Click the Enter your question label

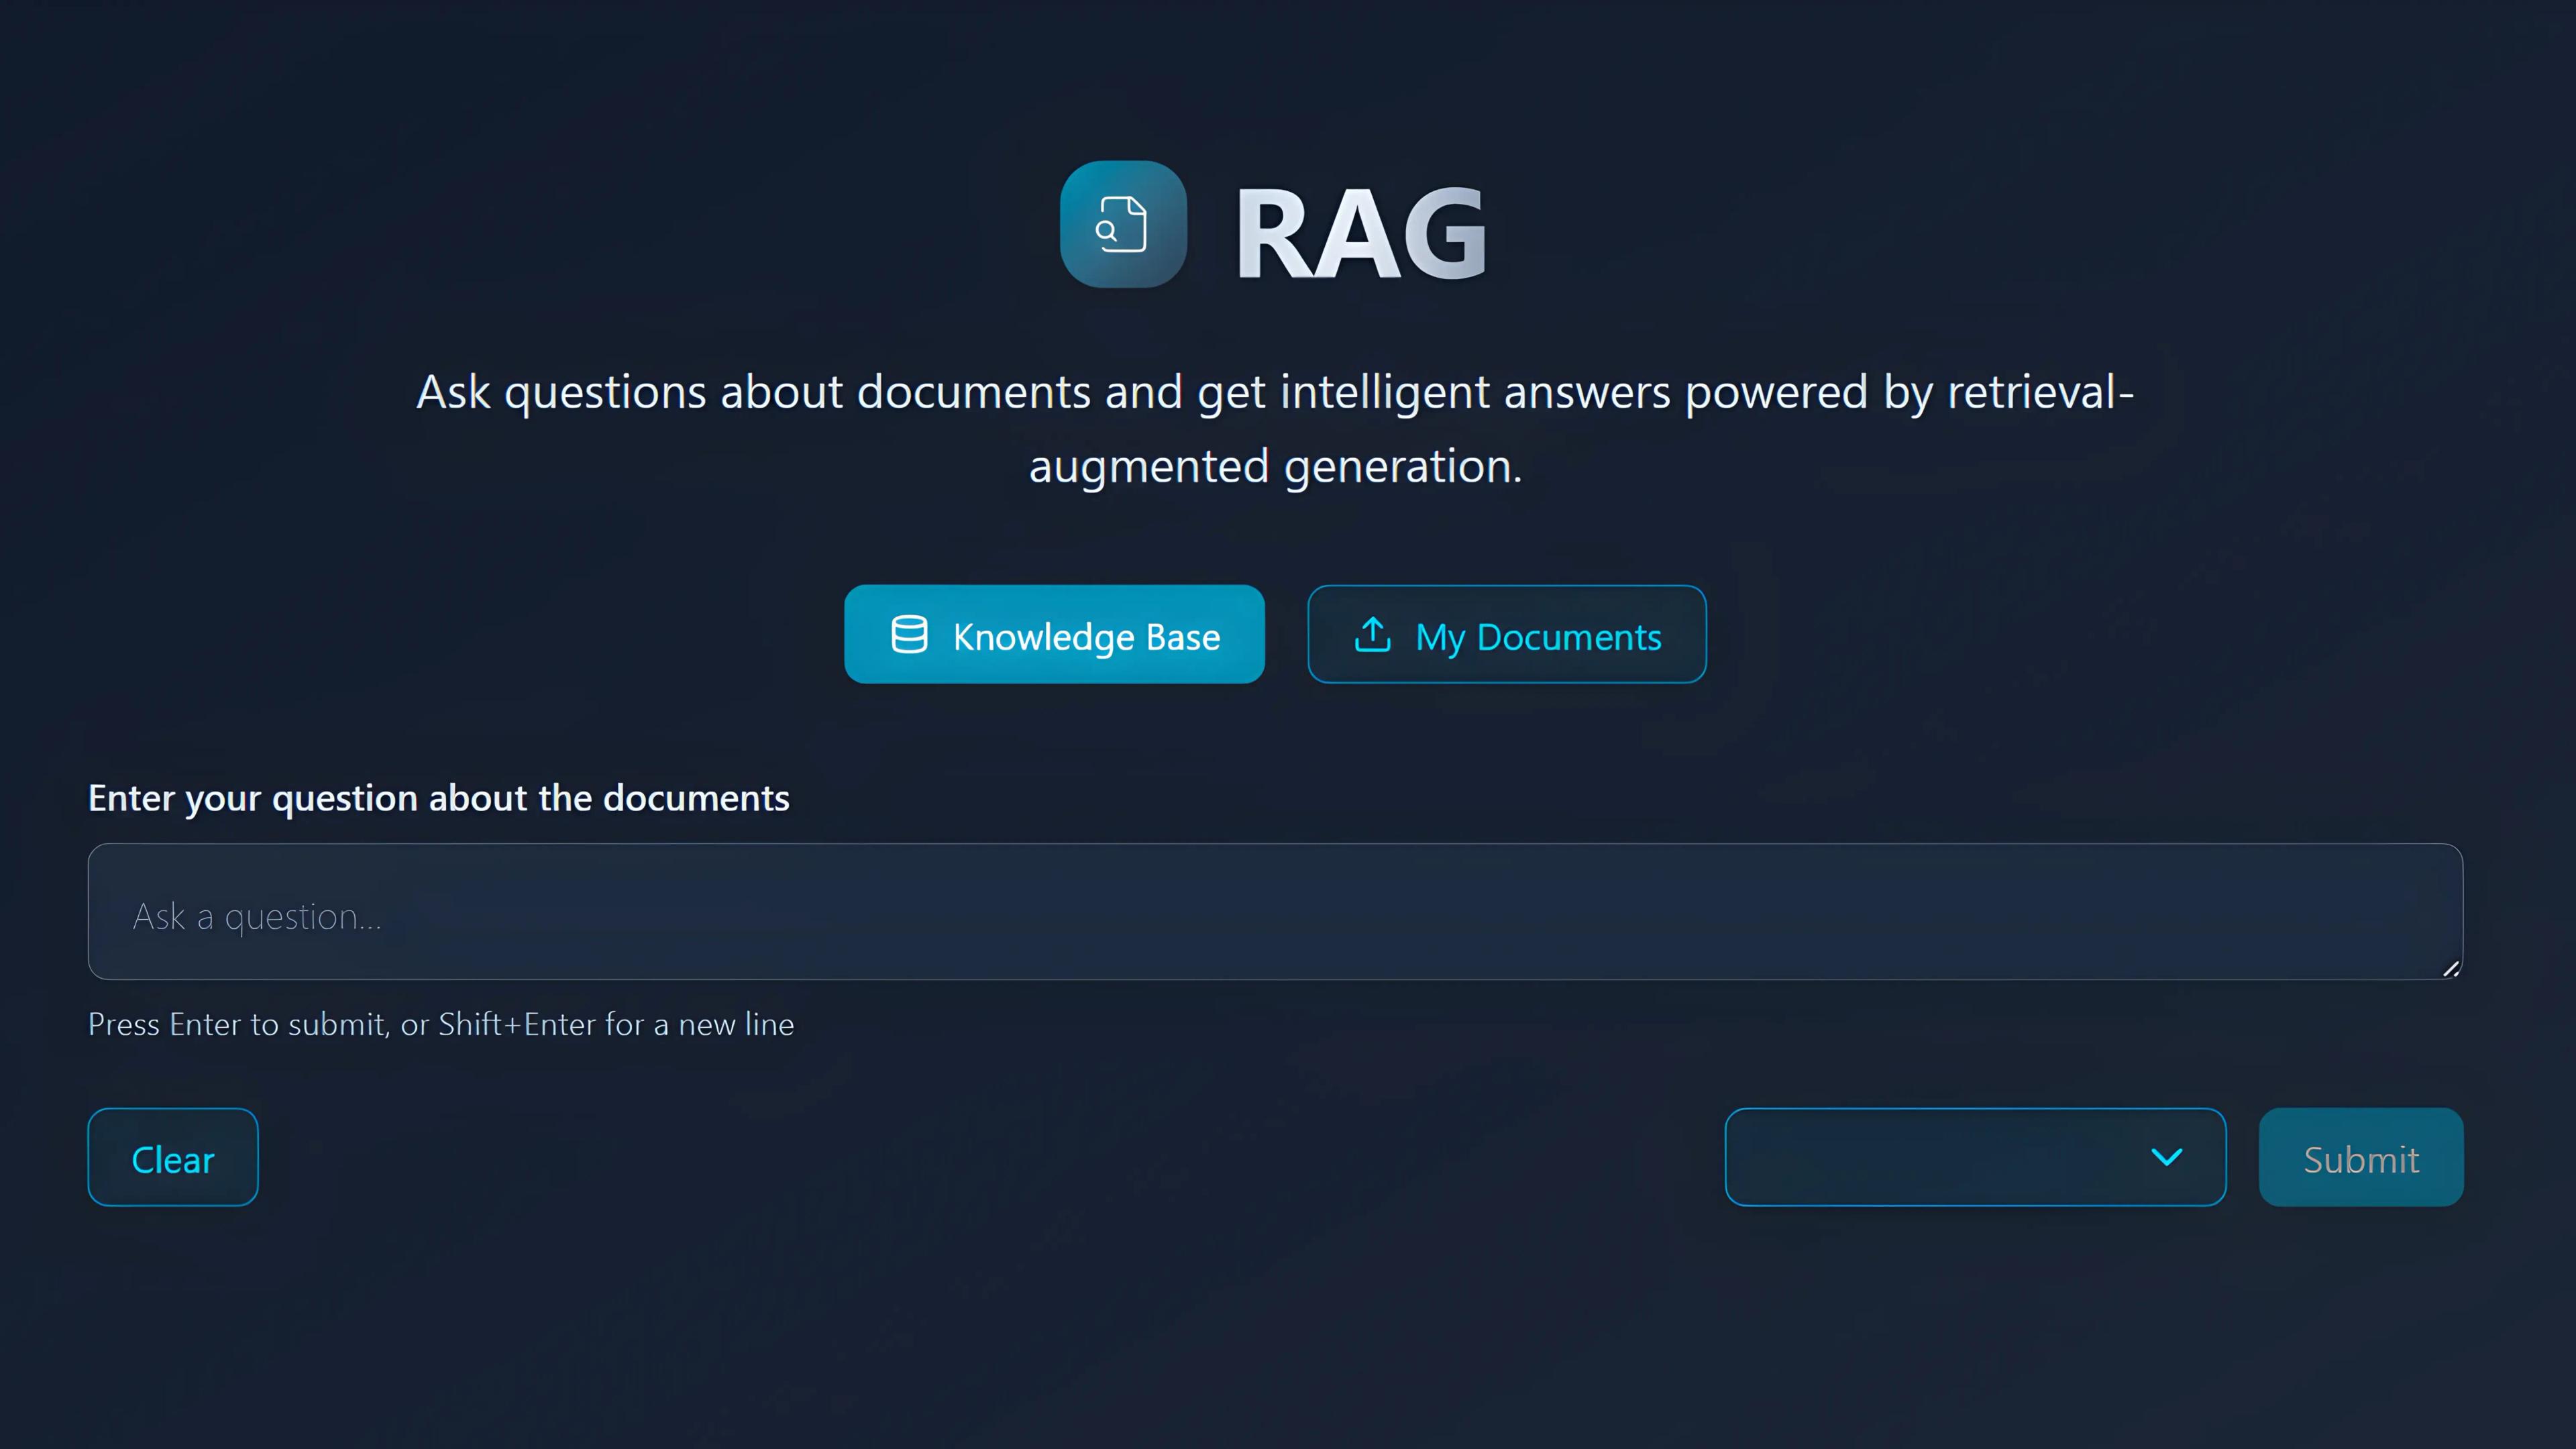438,798
